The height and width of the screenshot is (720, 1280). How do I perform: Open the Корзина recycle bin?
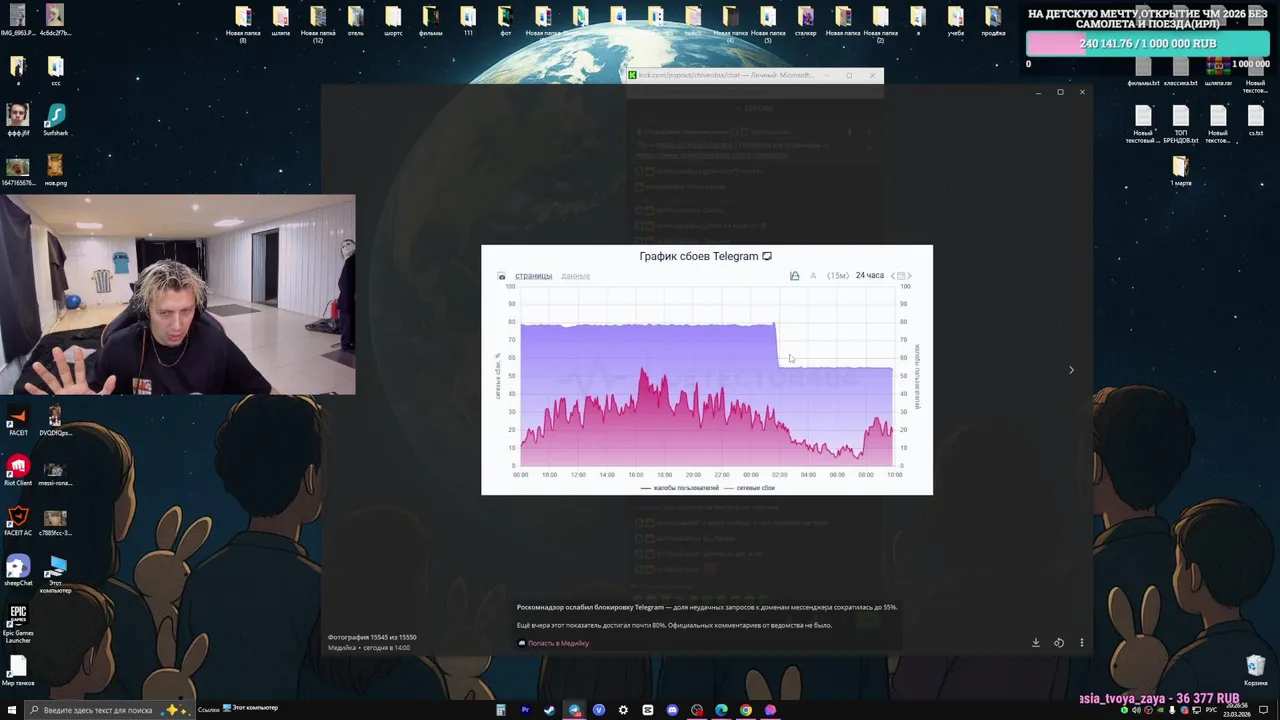1256,671
